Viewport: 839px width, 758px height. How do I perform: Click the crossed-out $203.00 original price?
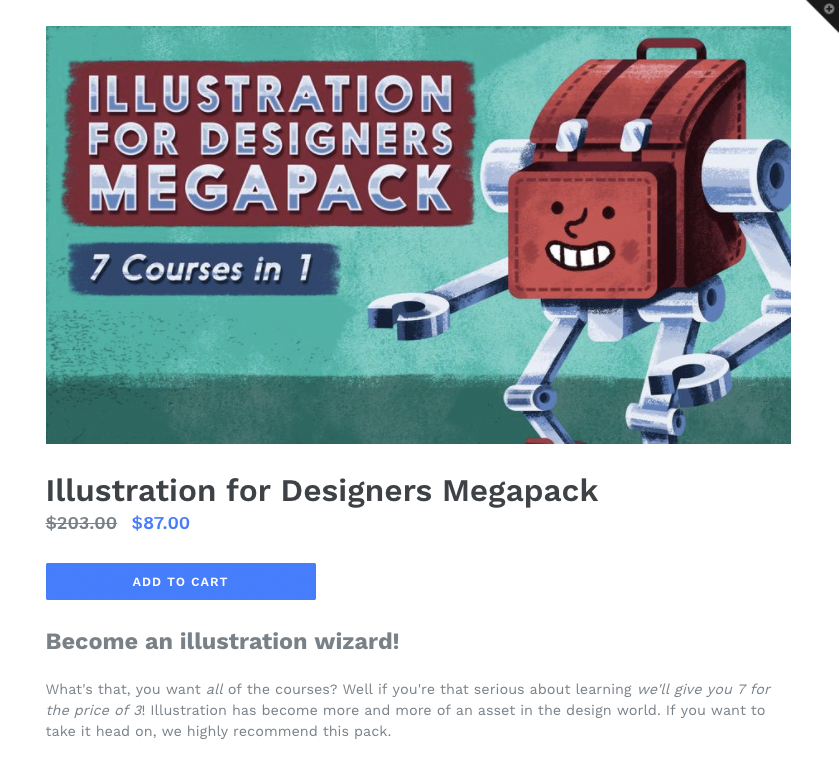point(81,523)
